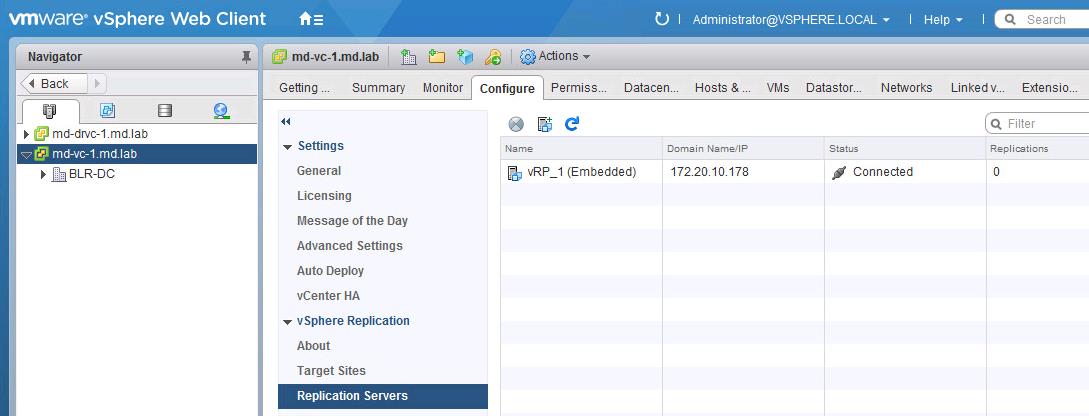This screenshot has height=416, width=1089.
Task: Switch to the Getting Started tab
Action: (304, 88)
